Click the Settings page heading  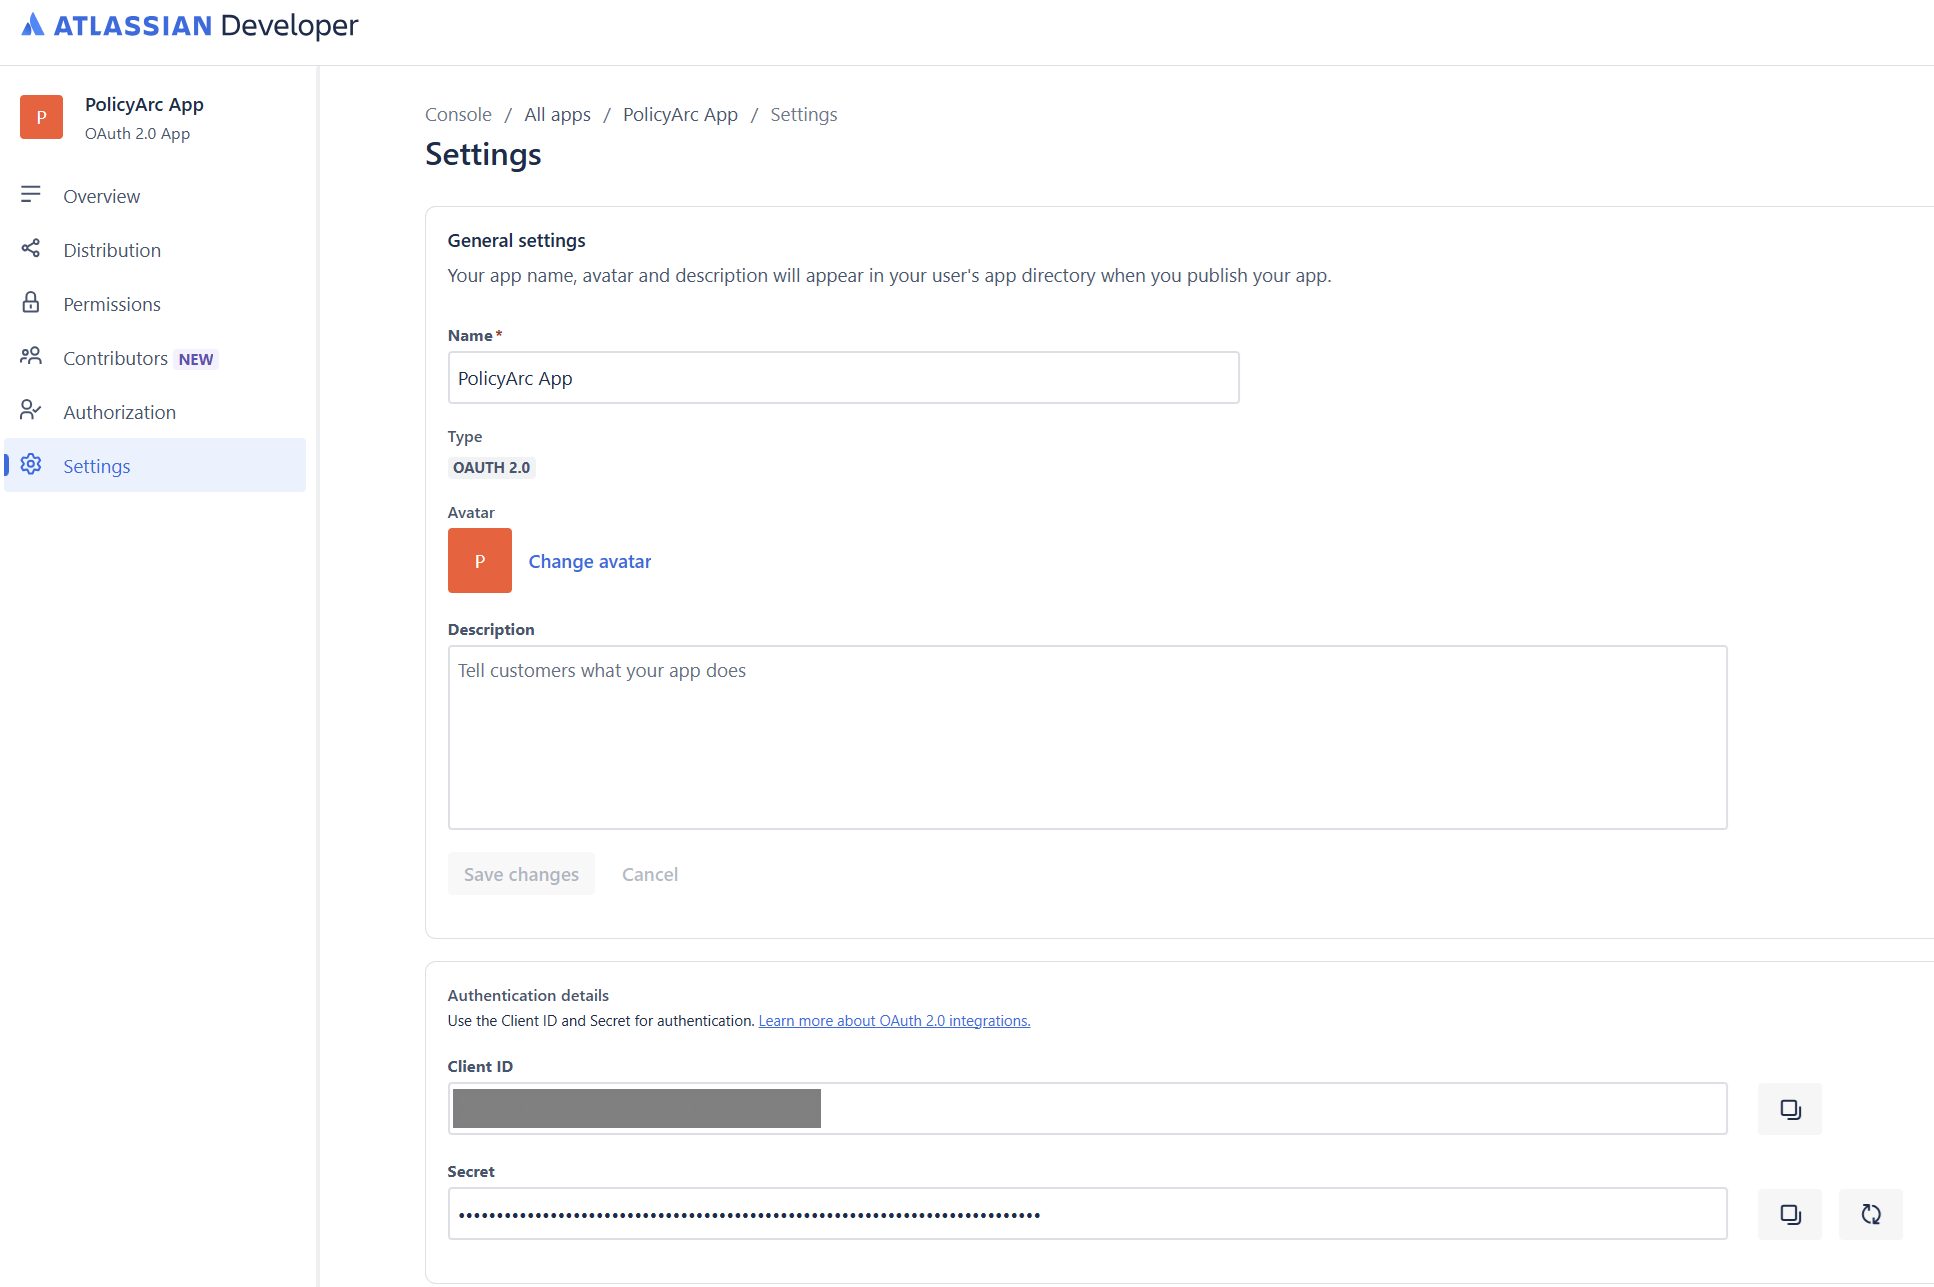[x=483, y=154]
